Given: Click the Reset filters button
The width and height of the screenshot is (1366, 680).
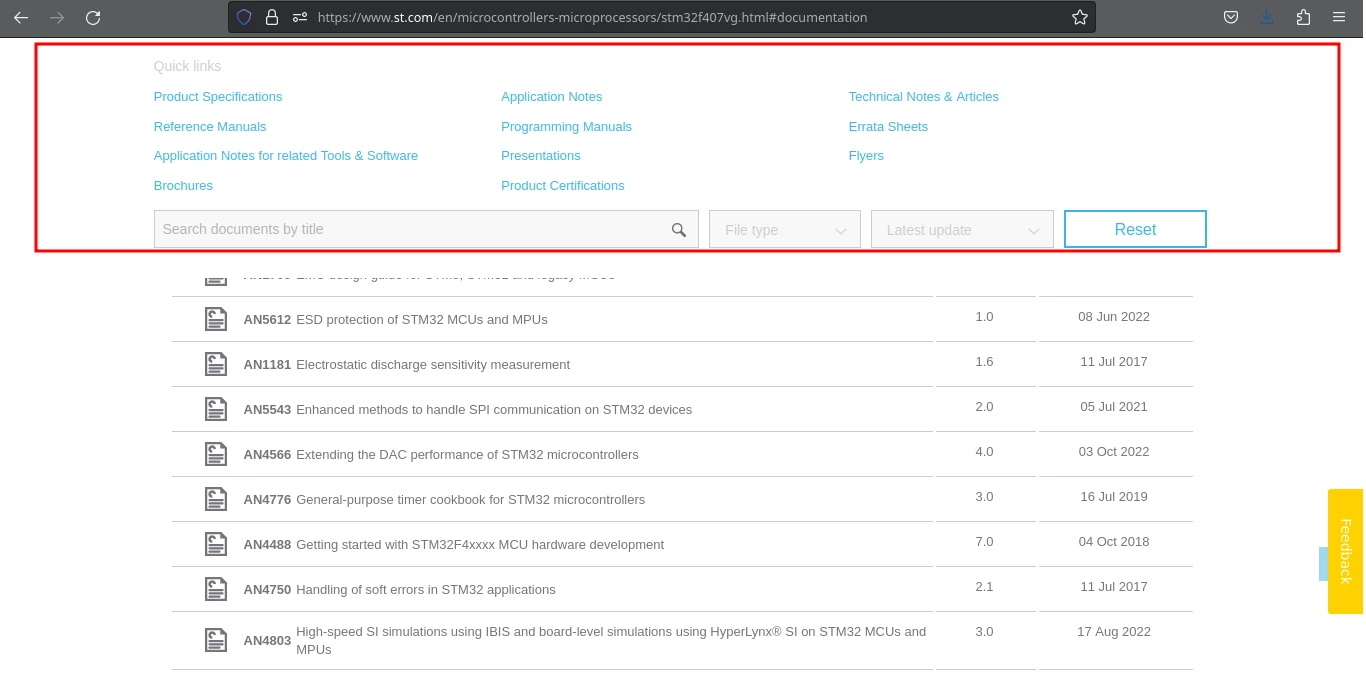Looking at the screenshot, I should tap(1135, 229).
